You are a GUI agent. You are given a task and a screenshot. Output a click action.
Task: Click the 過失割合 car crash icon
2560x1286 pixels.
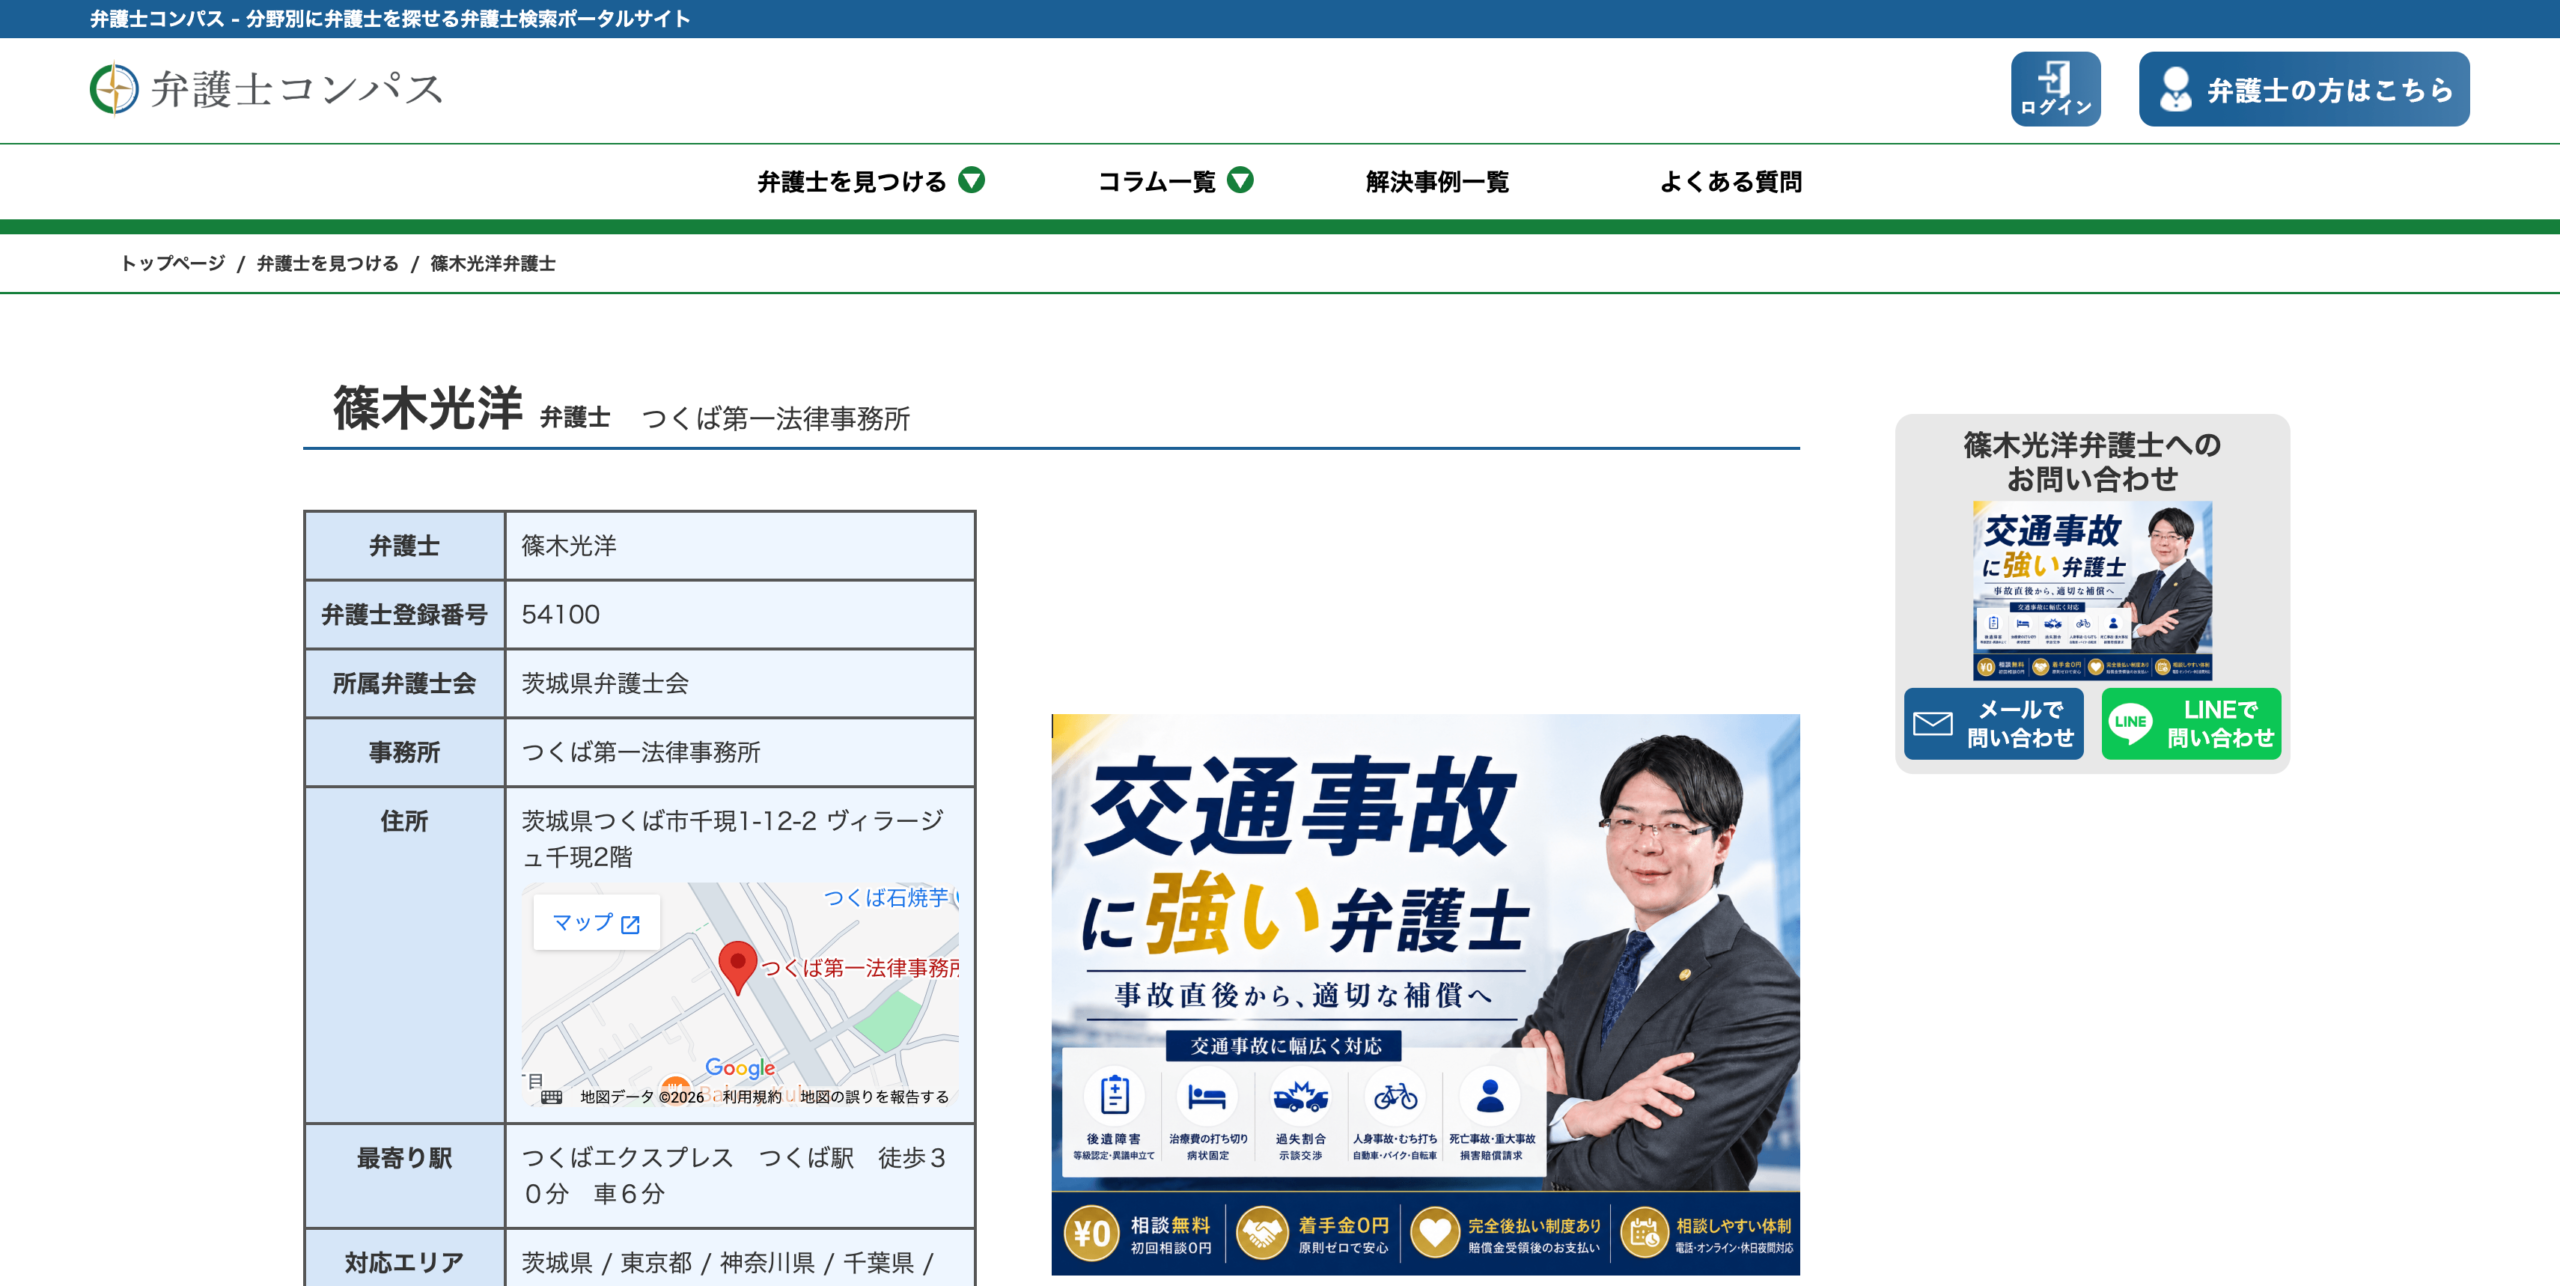(1300, 1097)
